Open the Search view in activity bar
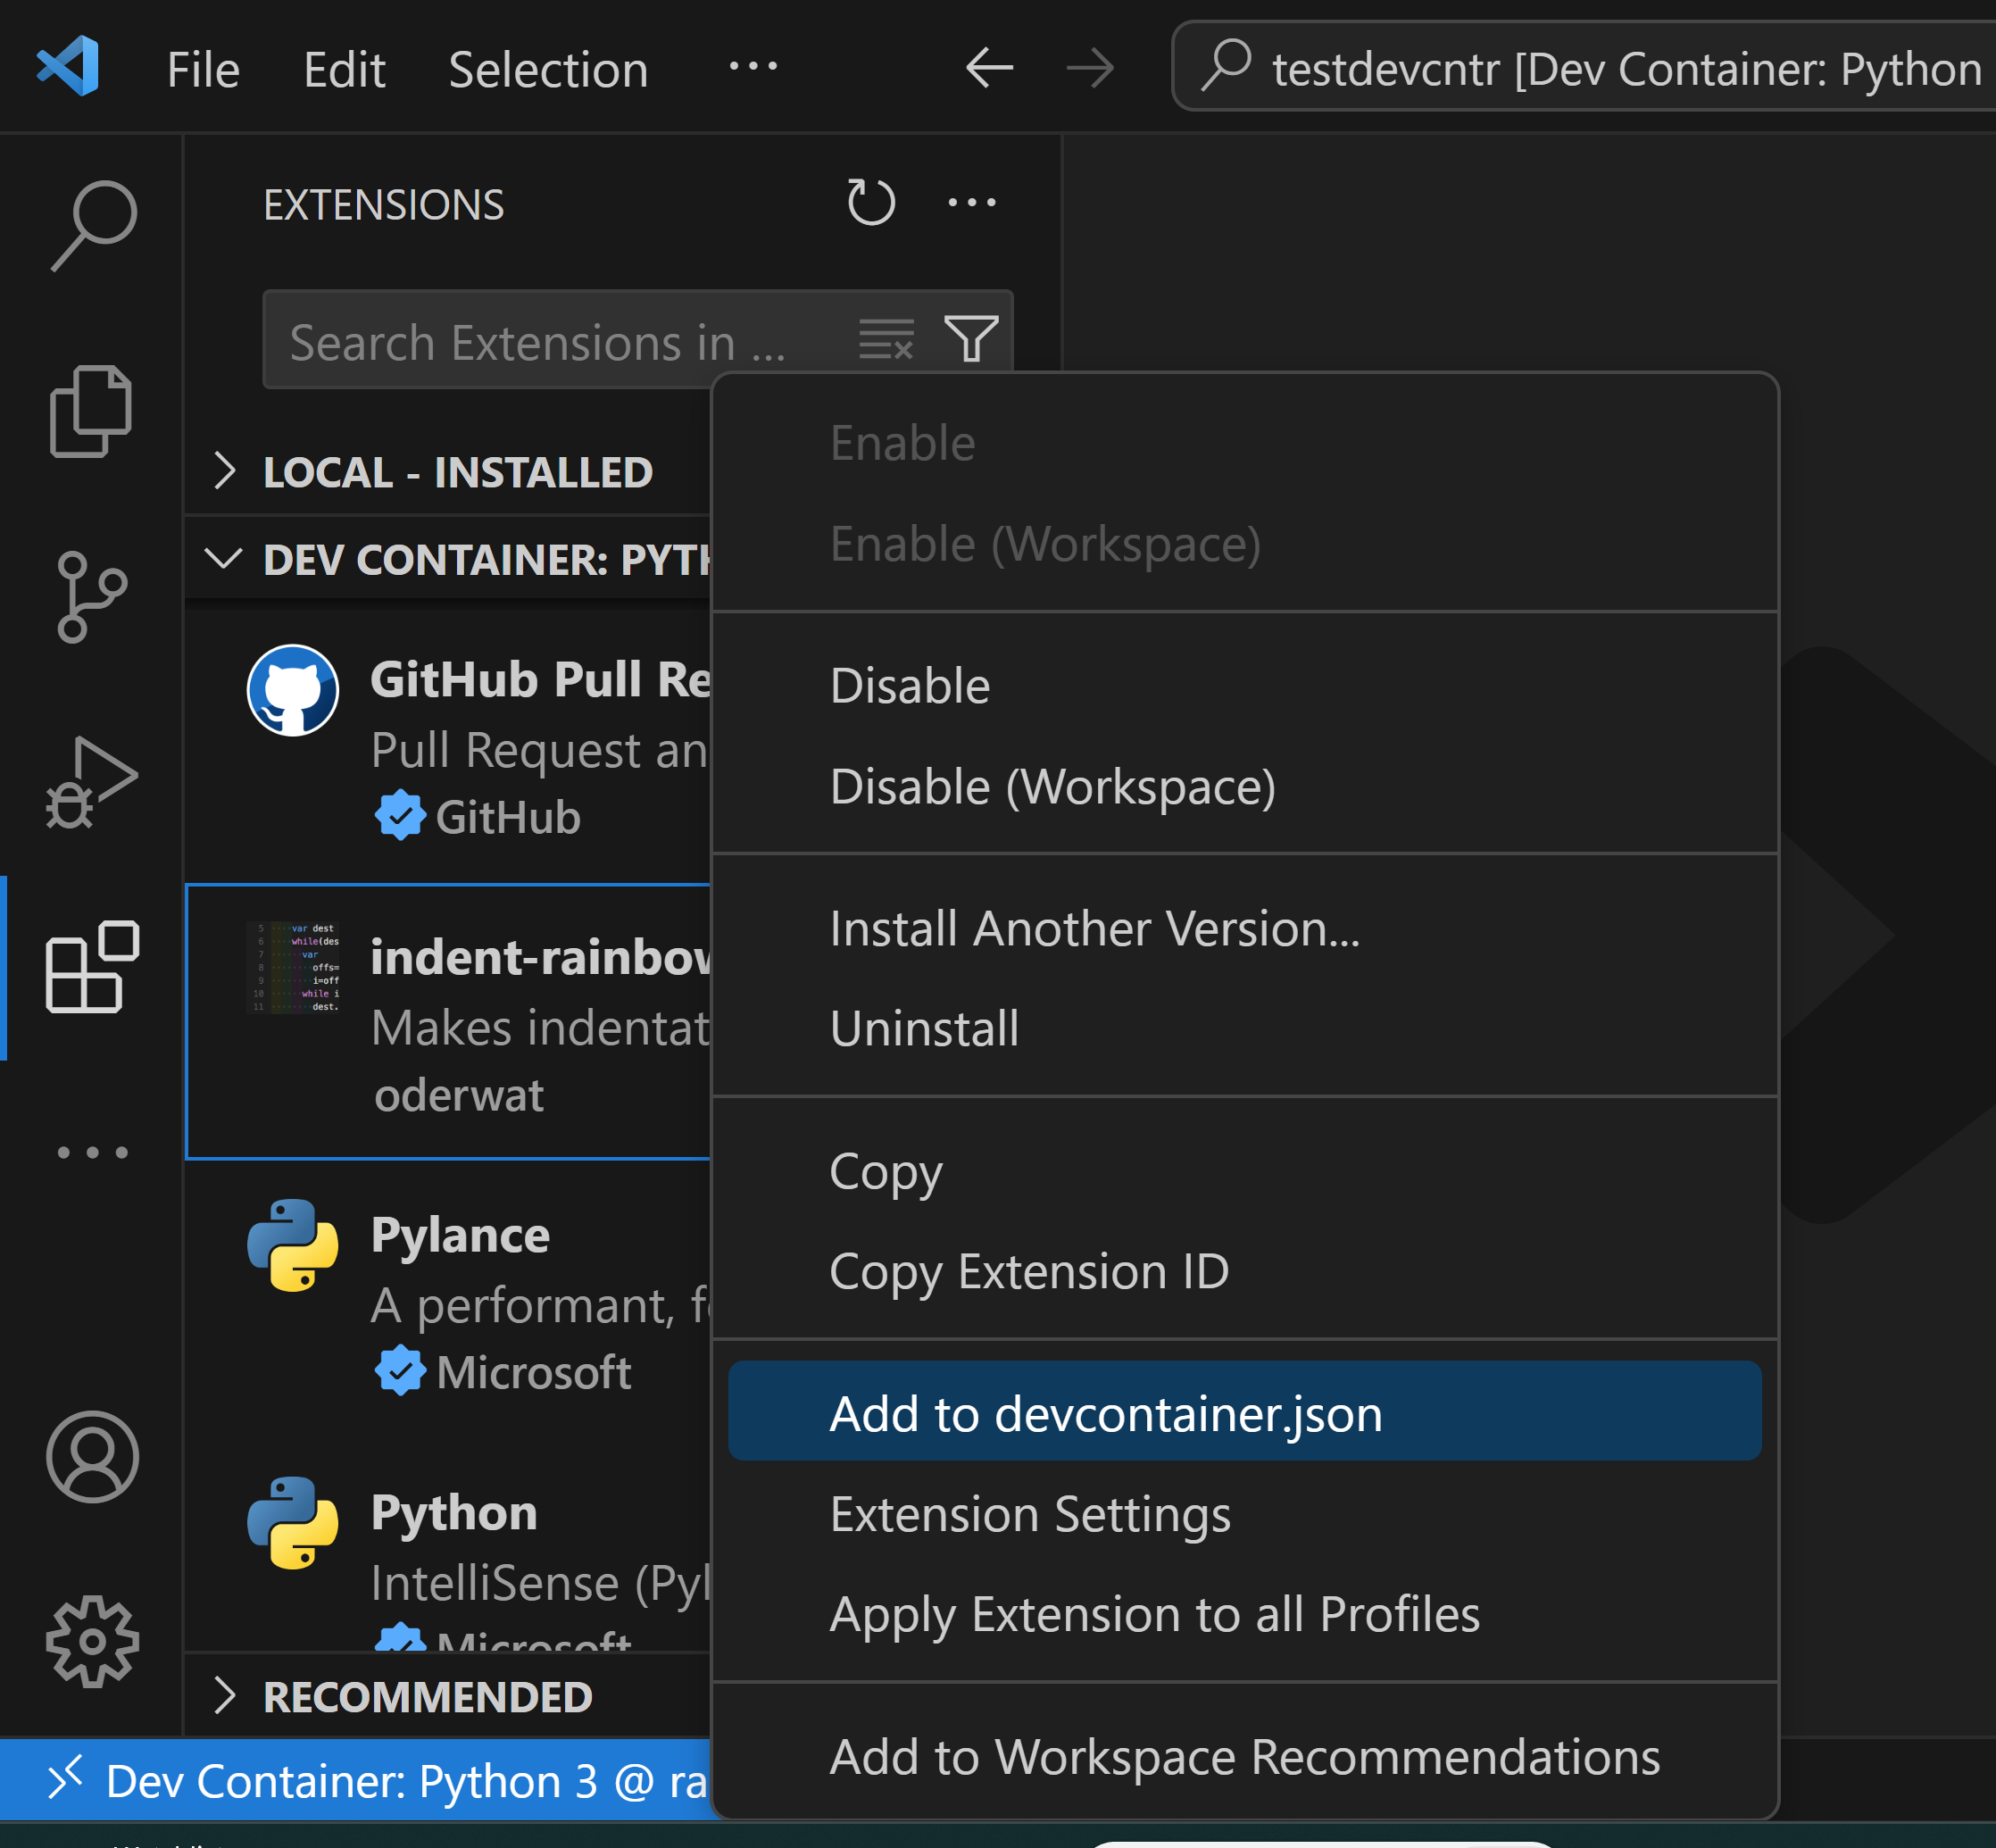 (93, 226)
